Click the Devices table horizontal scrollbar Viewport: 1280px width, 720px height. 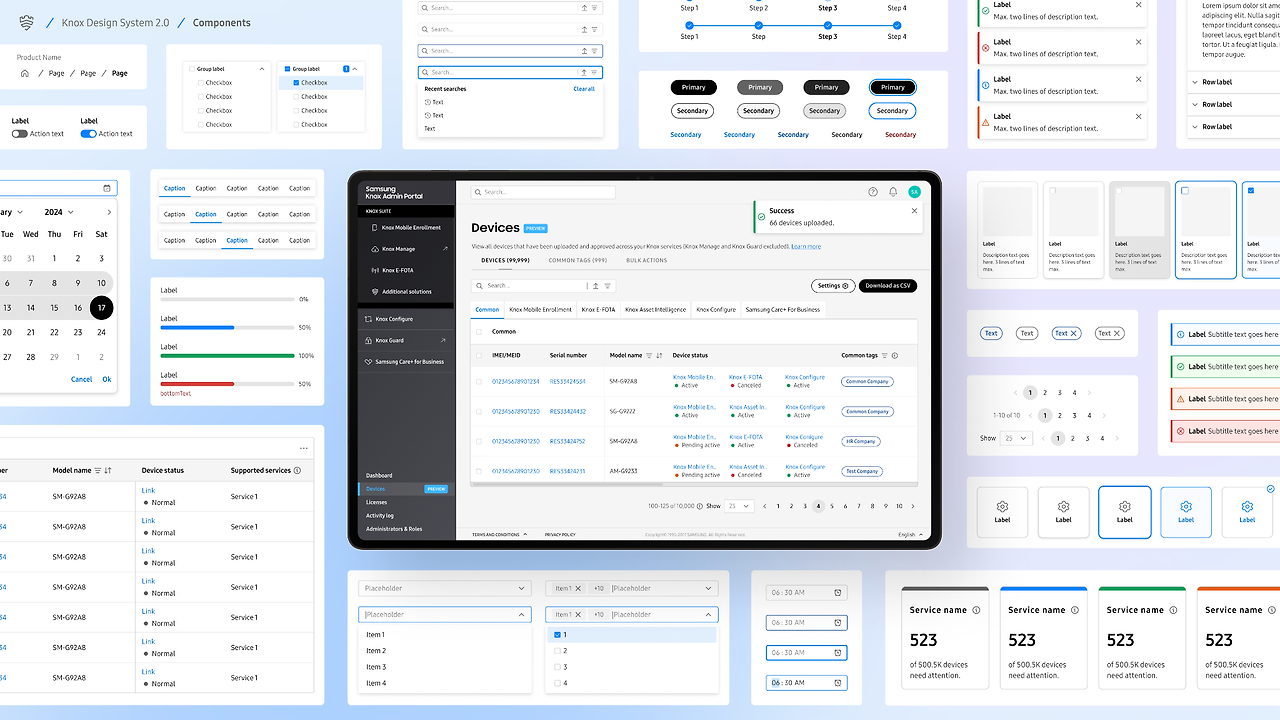point(694,484)
